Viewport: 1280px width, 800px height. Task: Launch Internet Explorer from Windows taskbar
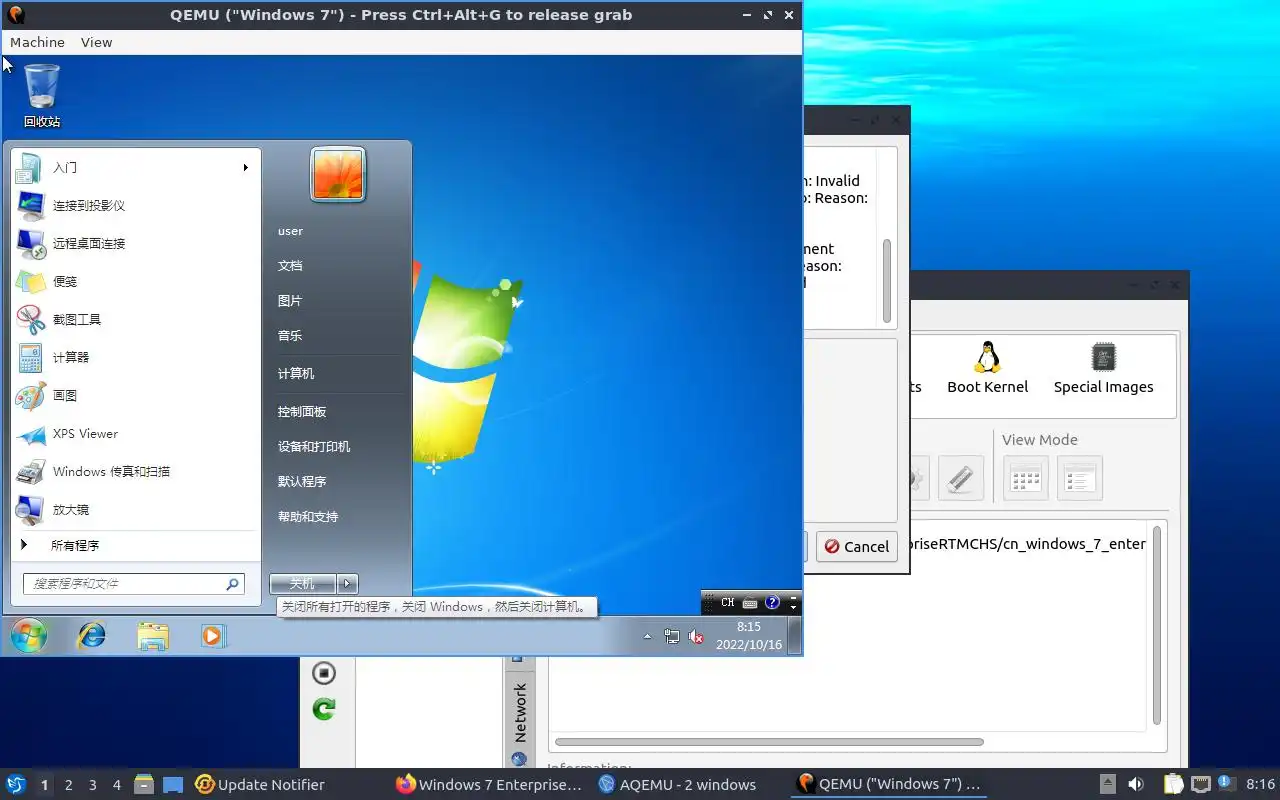(92, 635)
